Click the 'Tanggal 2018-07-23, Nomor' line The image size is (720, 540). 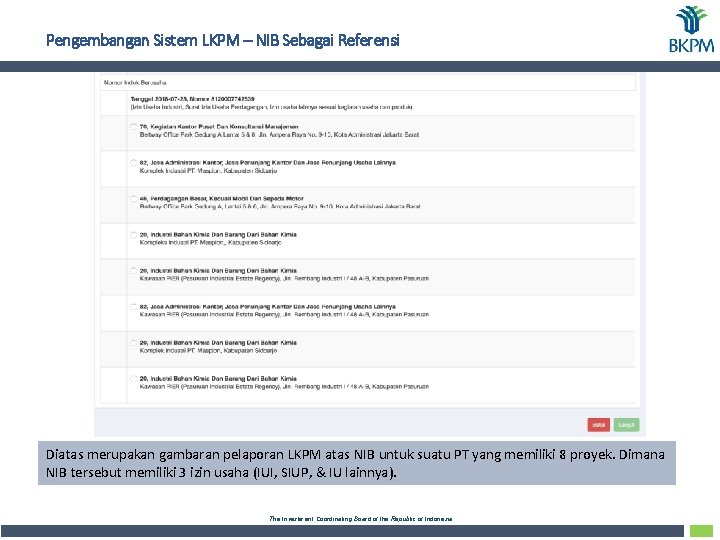pyautogui.click(x=192, y=99)
